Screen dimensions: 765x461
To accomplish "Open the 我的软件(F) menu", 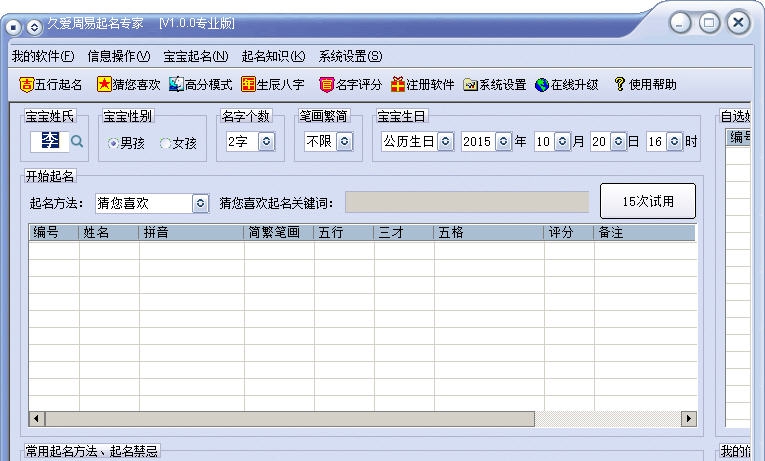I will [x=43, y=56].
